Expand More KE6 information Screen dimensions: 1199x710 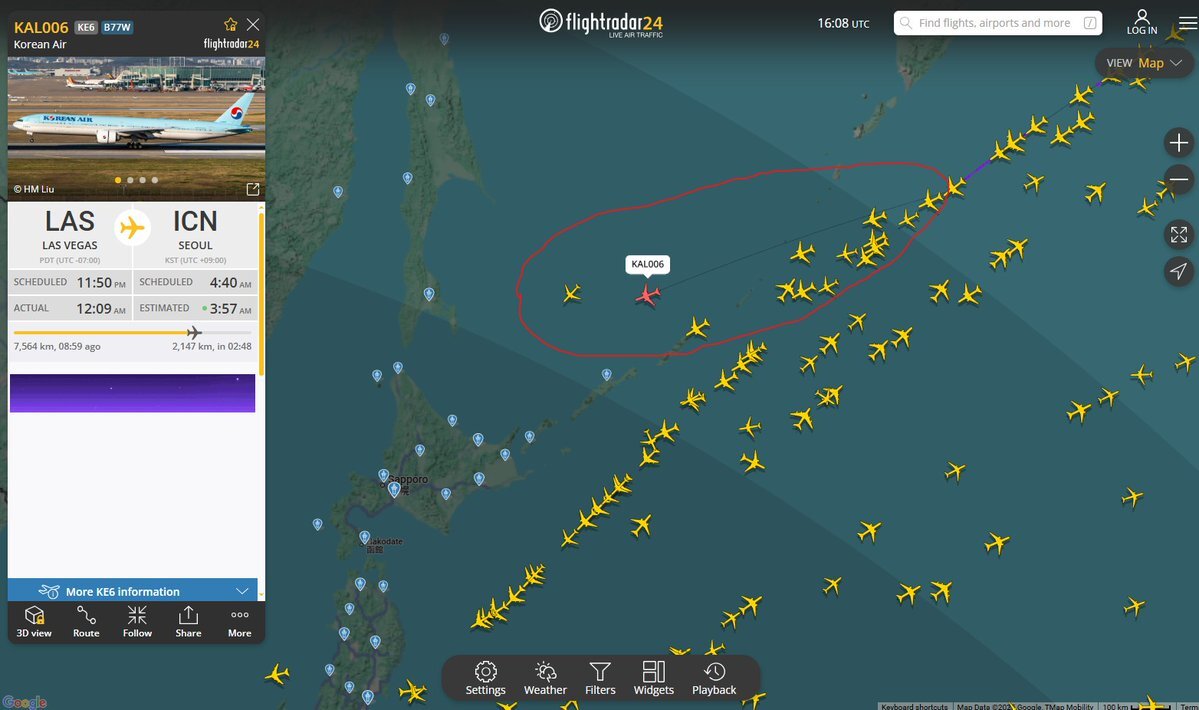(136, 591)
